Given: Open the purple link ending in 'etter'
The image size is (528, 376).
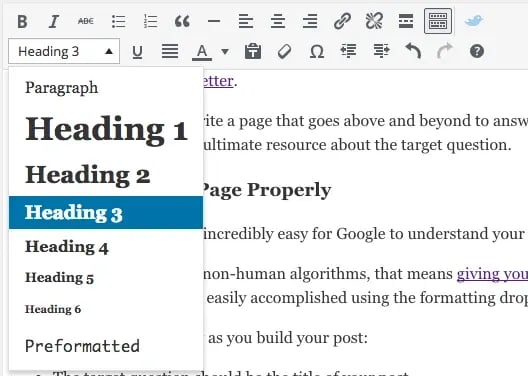Looking at the screenshot, I should (x=218, y=81).
